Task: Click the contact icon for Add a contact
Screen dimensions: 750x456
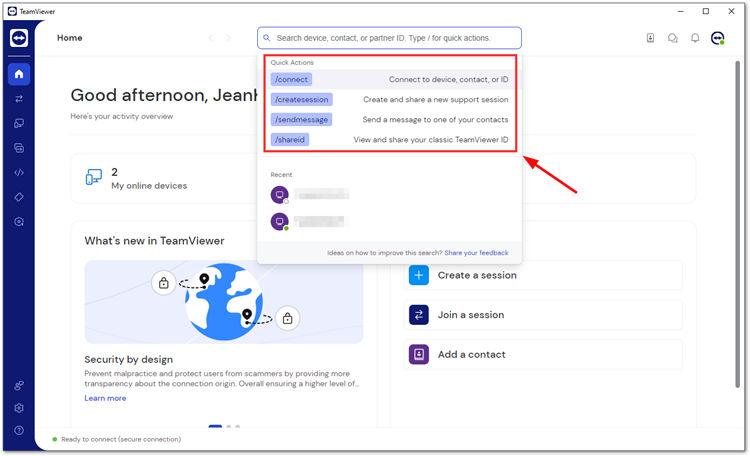Action: (x=419, y=355)
